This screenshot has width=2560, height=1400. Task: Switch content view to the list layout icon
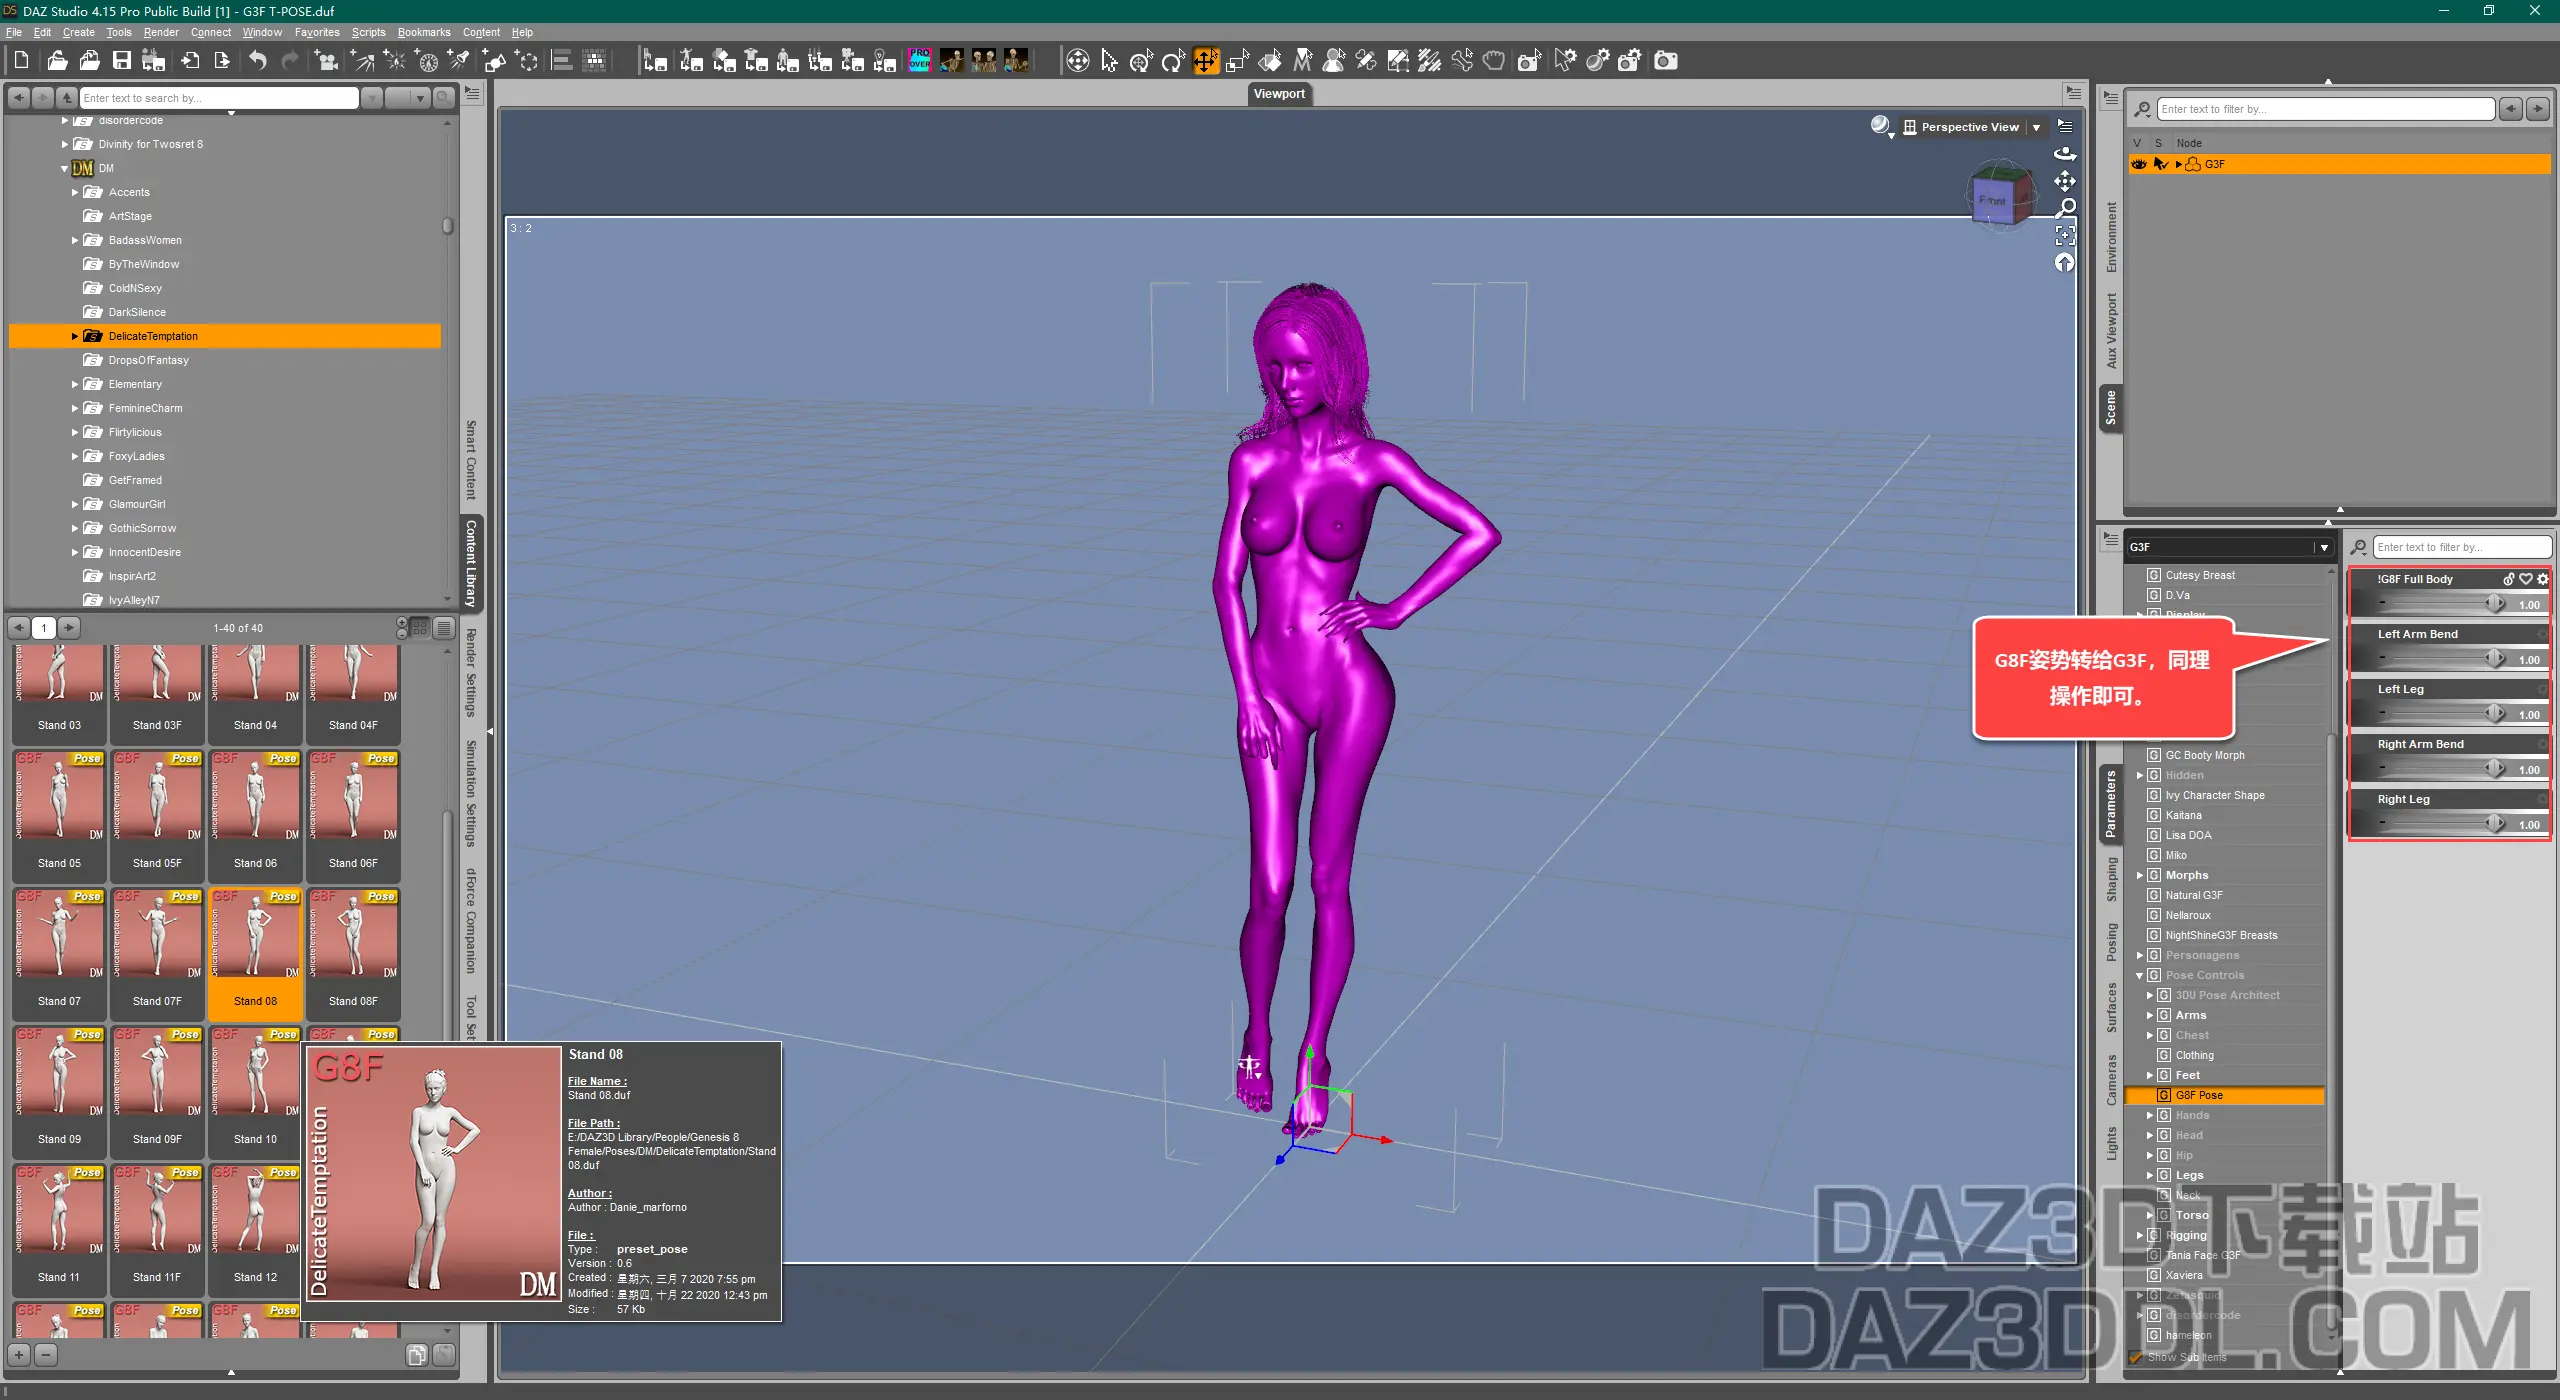point(444,628)
